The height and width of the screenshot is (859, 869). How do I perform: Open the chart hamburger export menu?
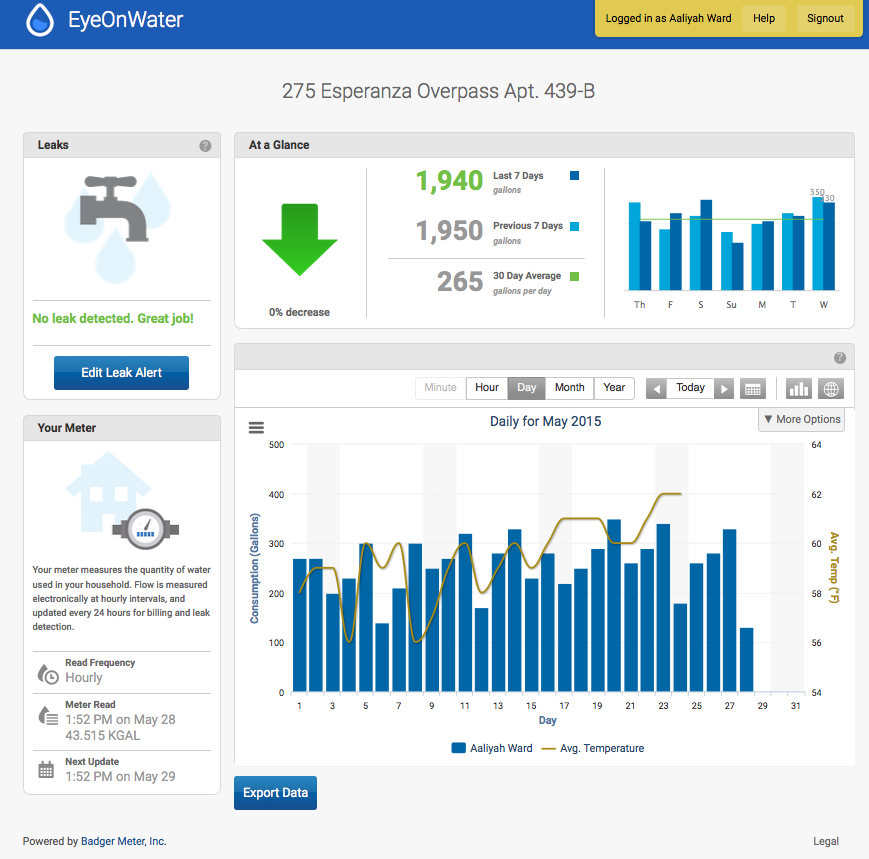pyautogui.click(x=256, y=426)
